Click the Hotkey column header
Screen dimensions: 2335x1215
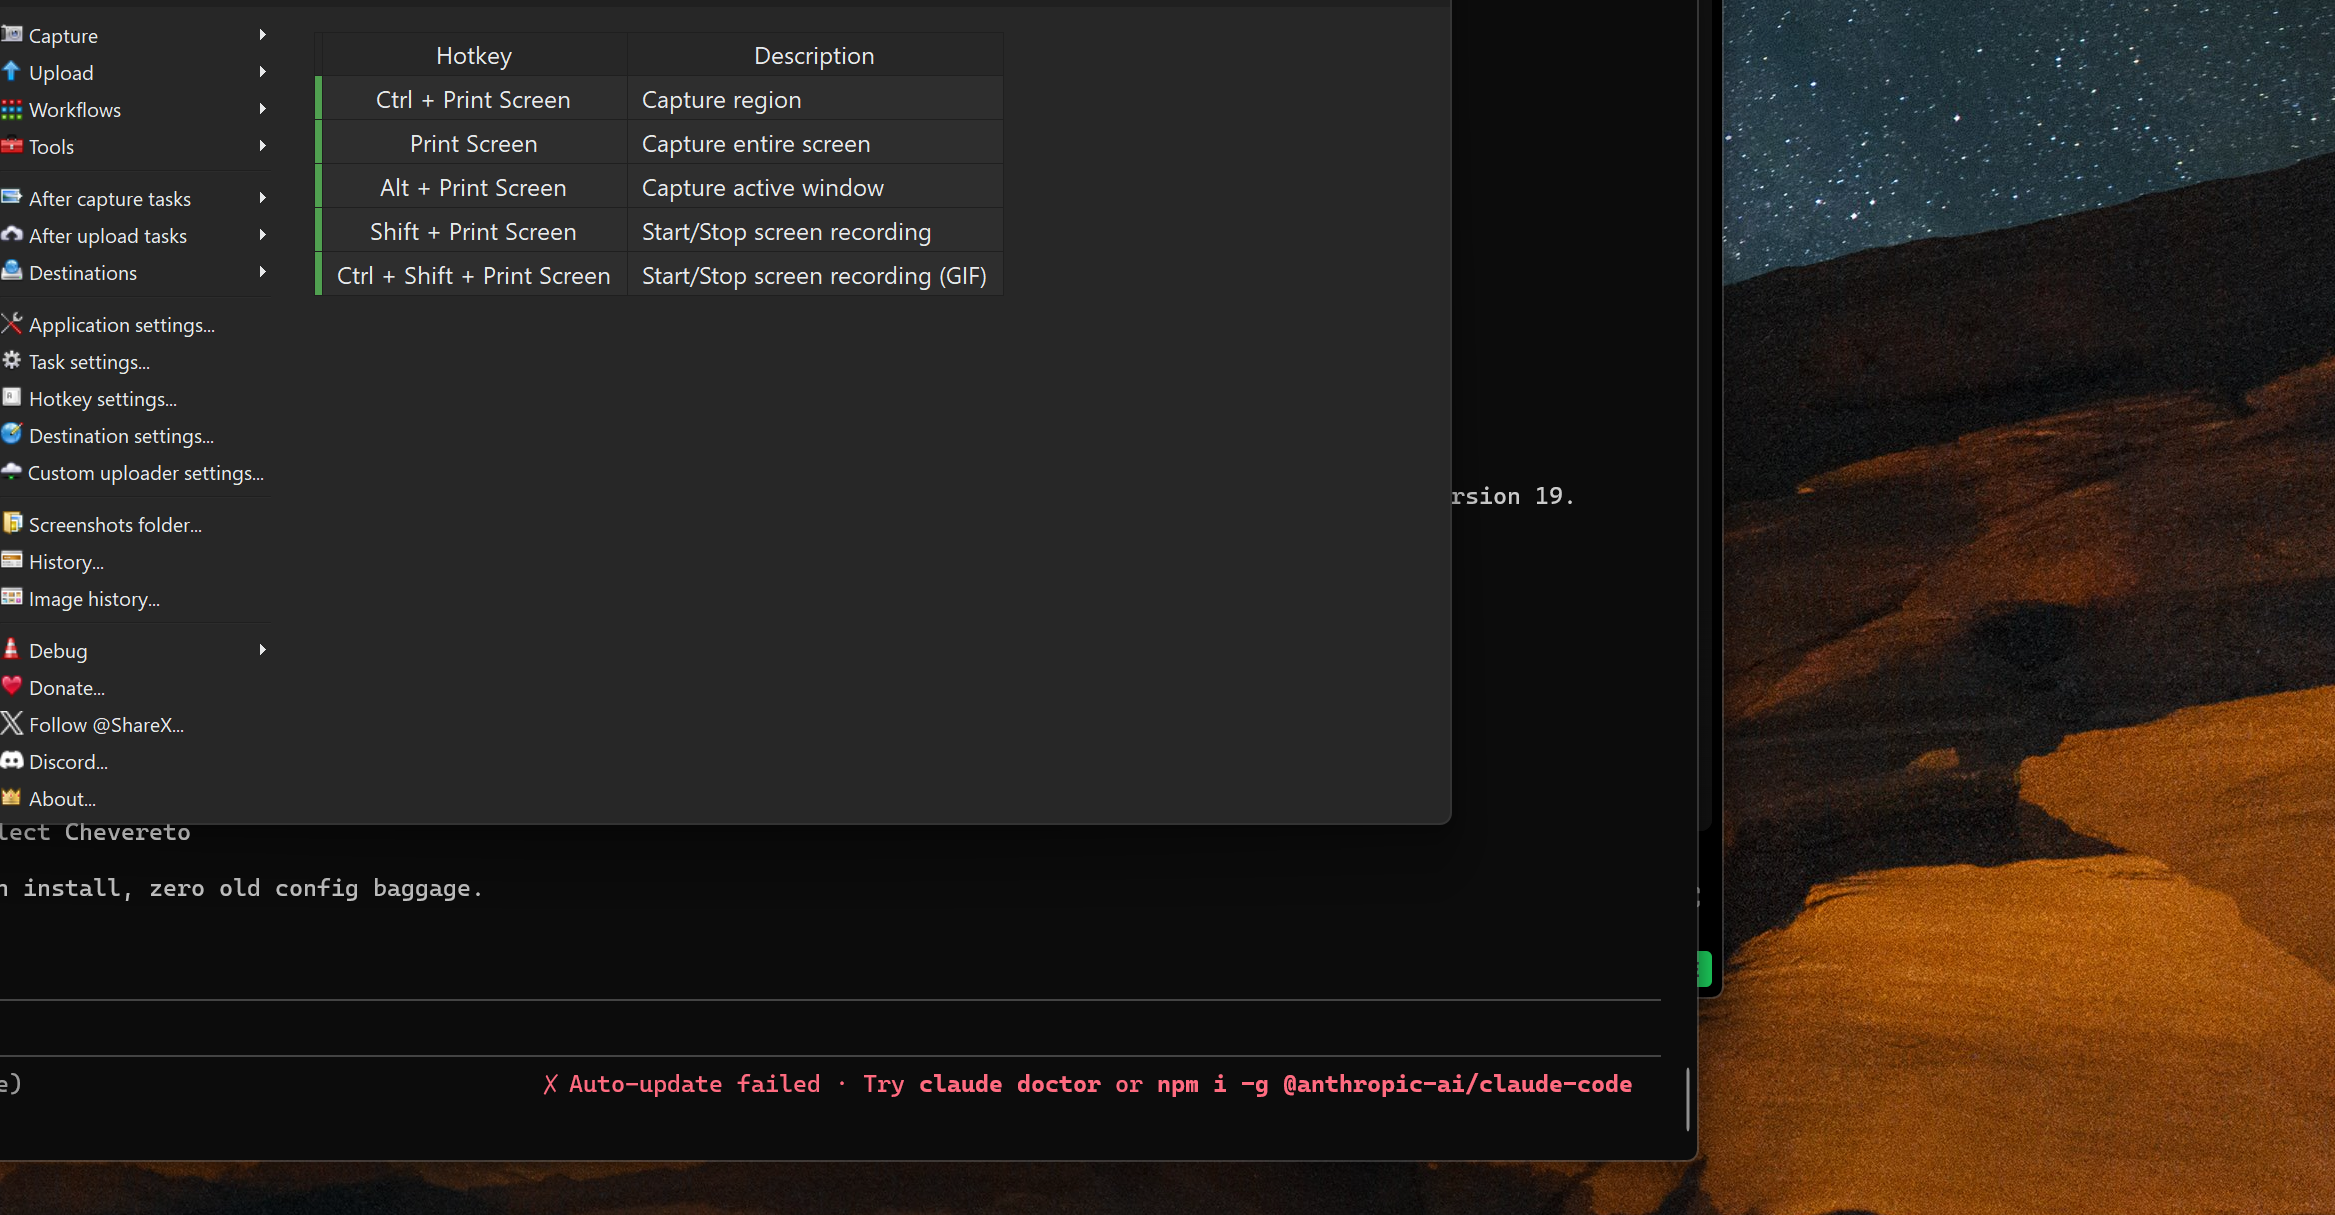473,56
